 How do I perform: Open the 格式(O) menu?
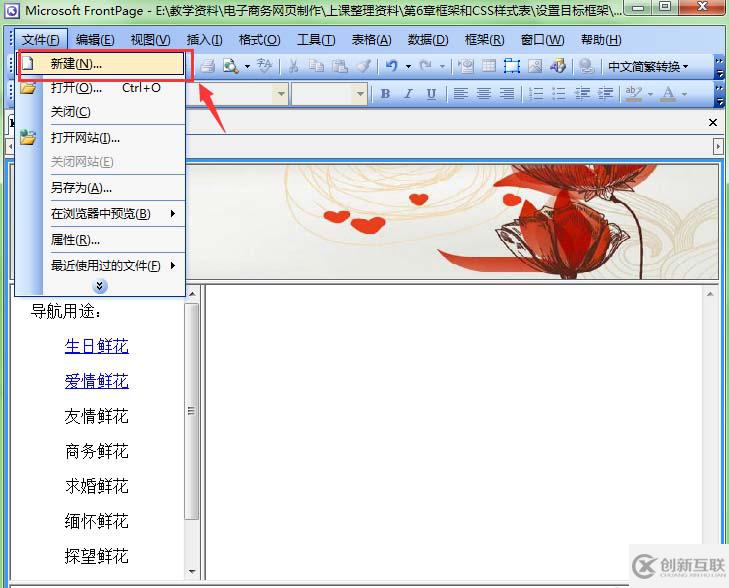(x=259, y=40)
